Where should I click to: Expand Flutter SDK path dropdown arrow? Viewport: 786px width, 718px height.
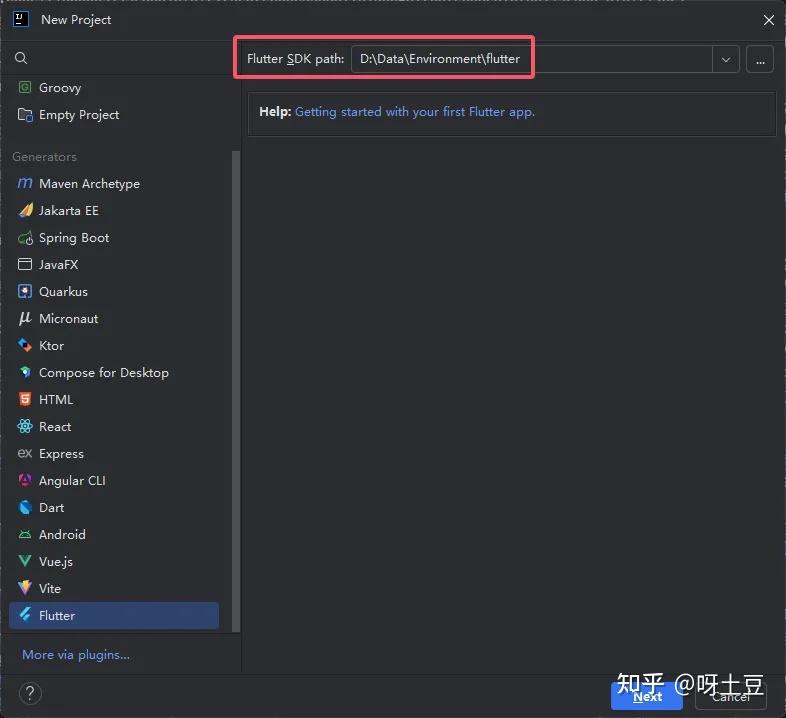[725, 60]
